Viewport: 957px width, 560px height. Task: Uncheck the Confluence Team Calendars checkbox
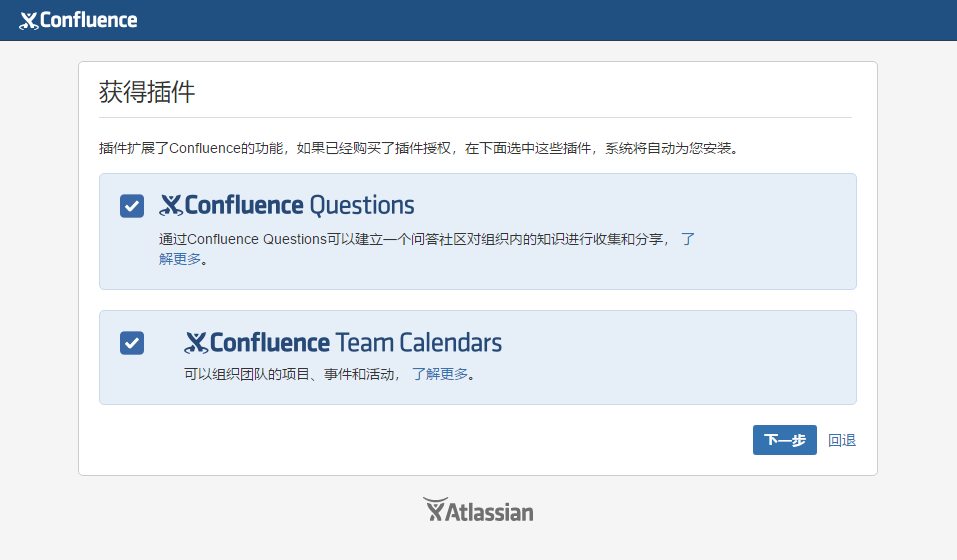pyautogui.click(x=132, y=343)
